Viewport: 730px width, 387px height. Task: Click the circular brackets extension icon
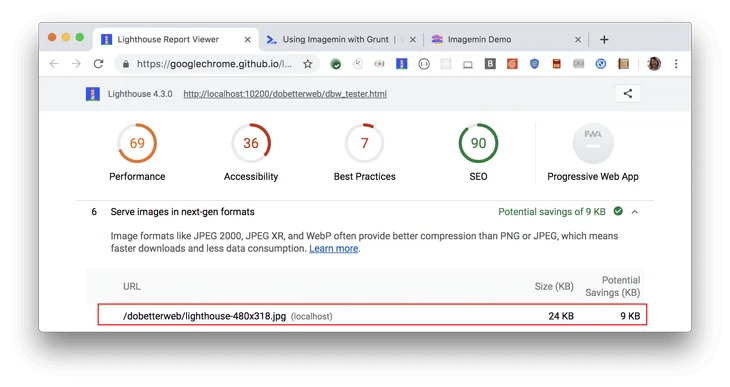coord(424,64)
